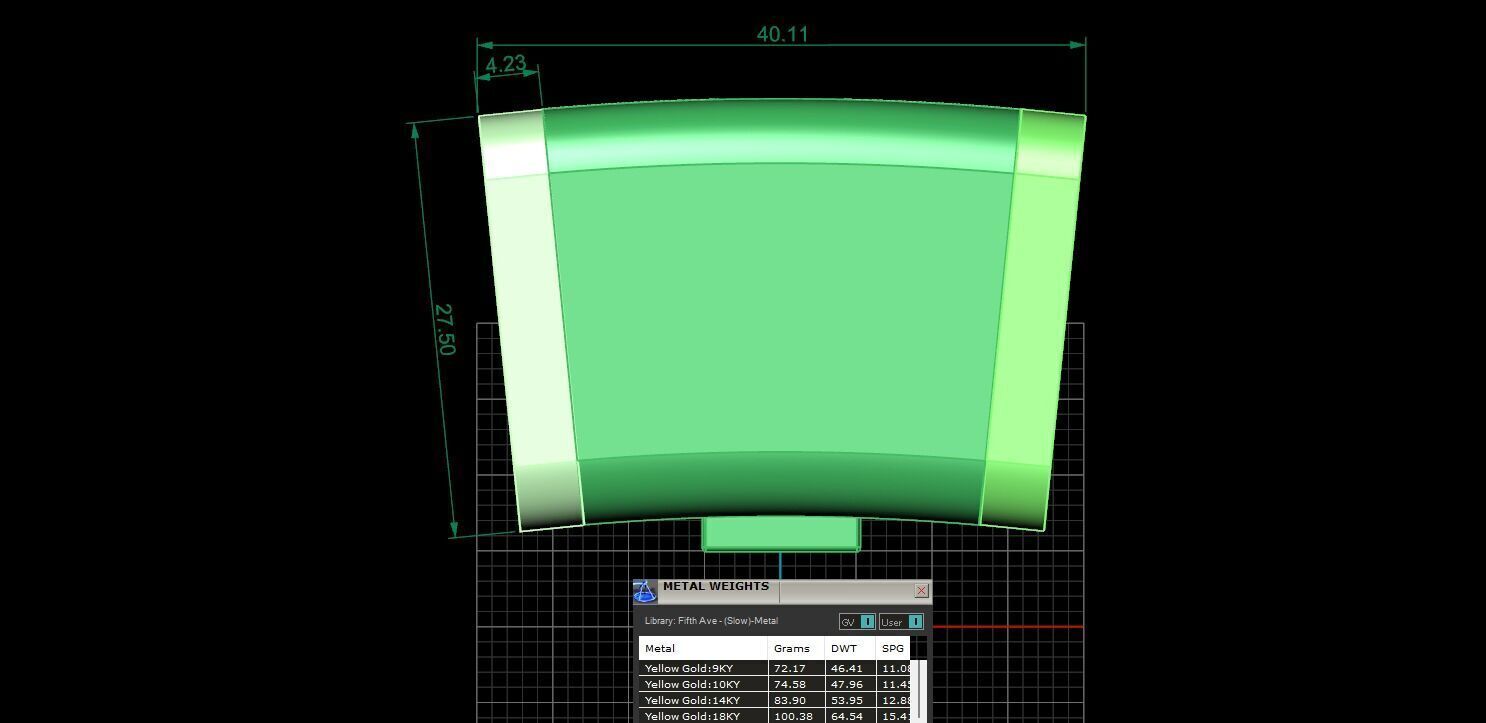Click the 72.17 grams value
1486x723 pixels.
[790, 668]
